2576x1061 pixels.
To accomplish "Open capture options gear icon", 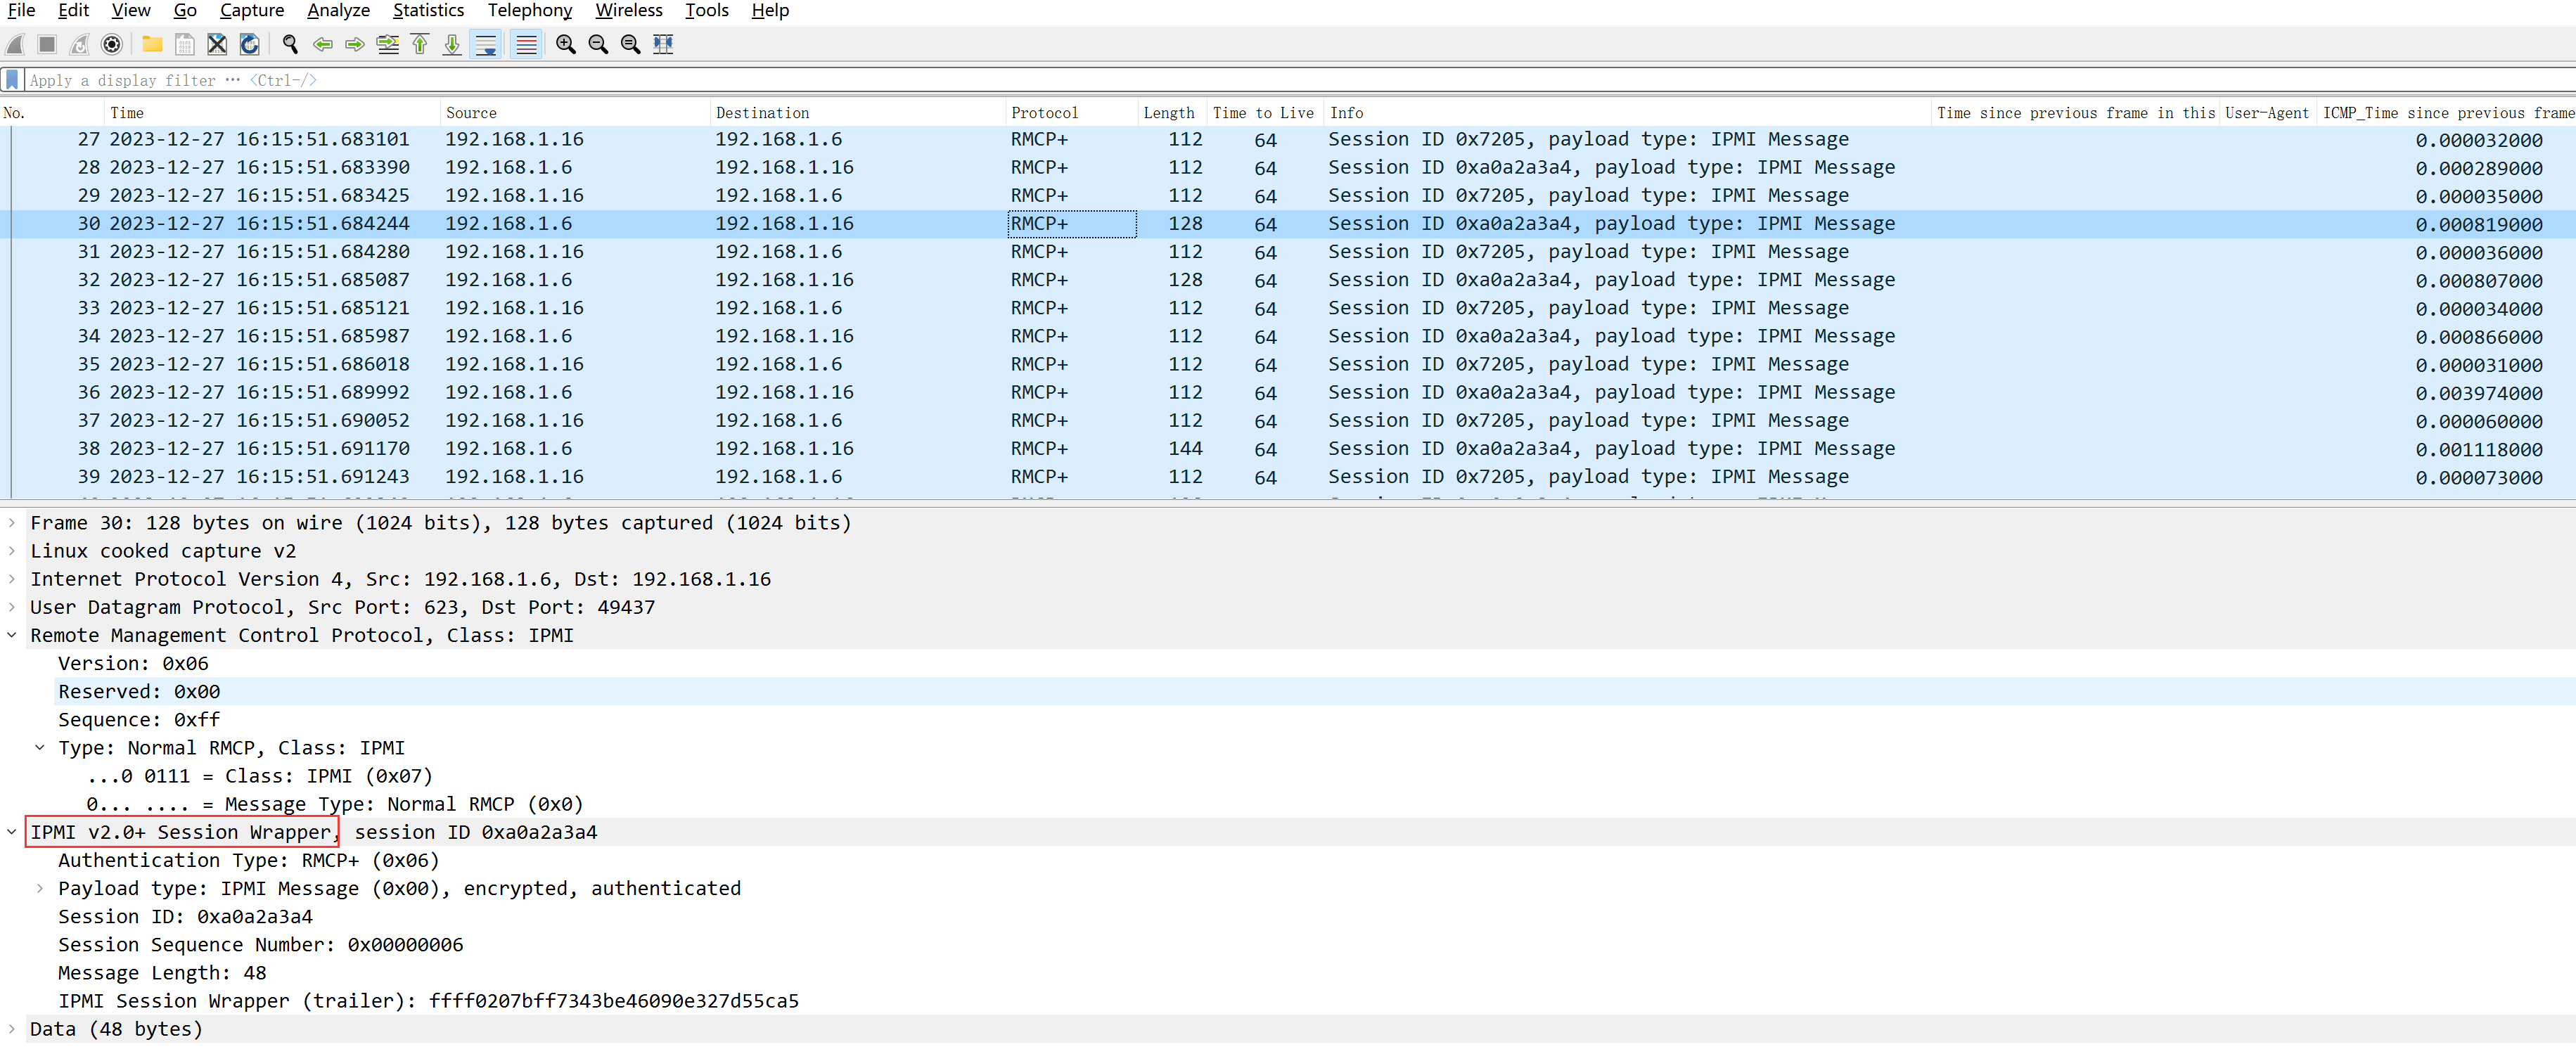I will tap(112, 44).
